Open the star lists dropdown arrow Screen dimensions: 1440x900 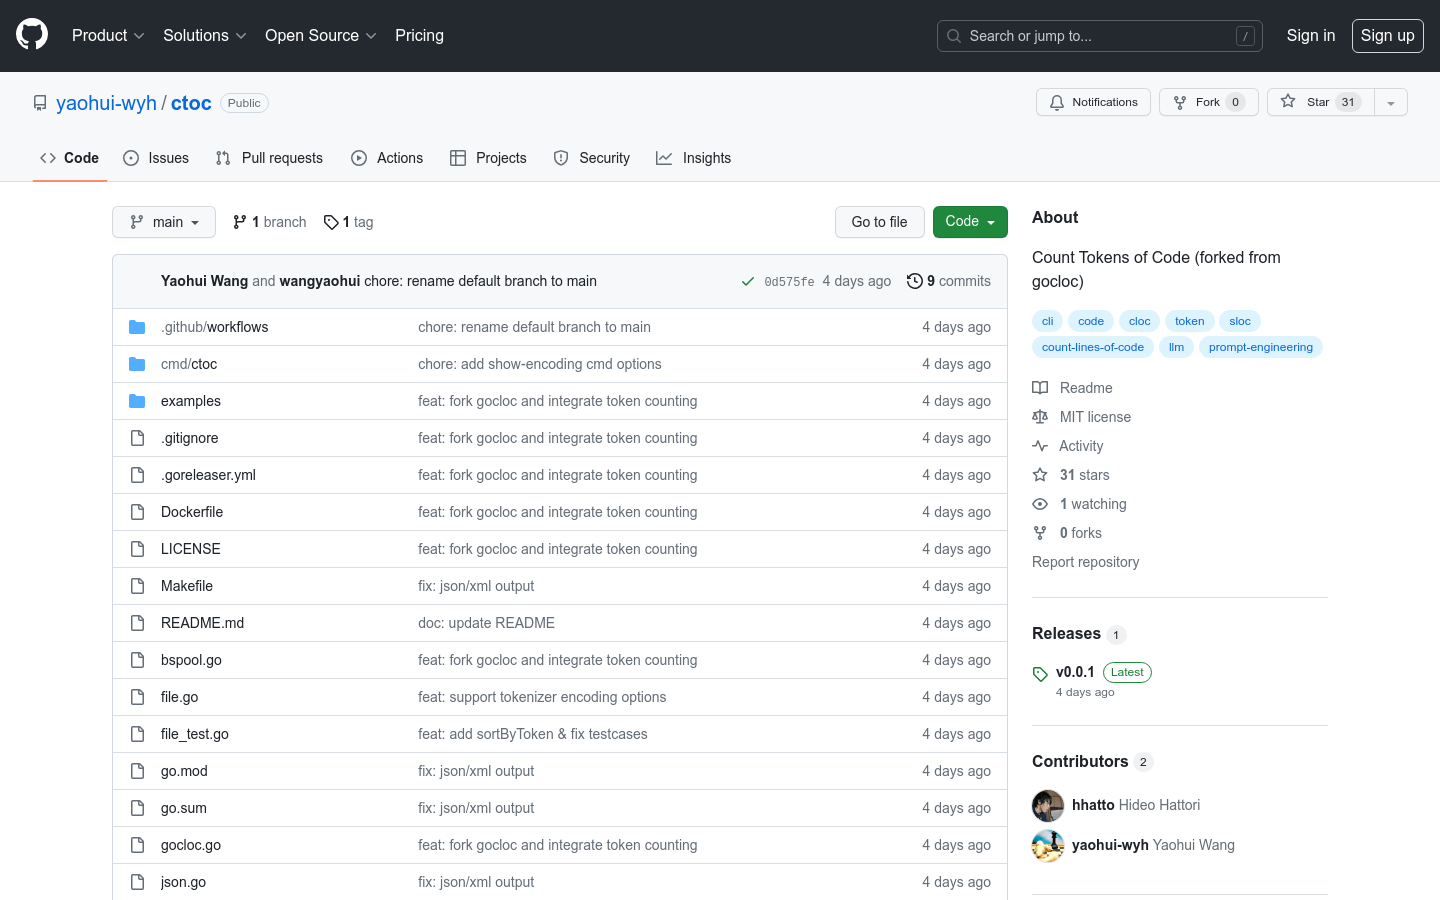pos(1391,102)
